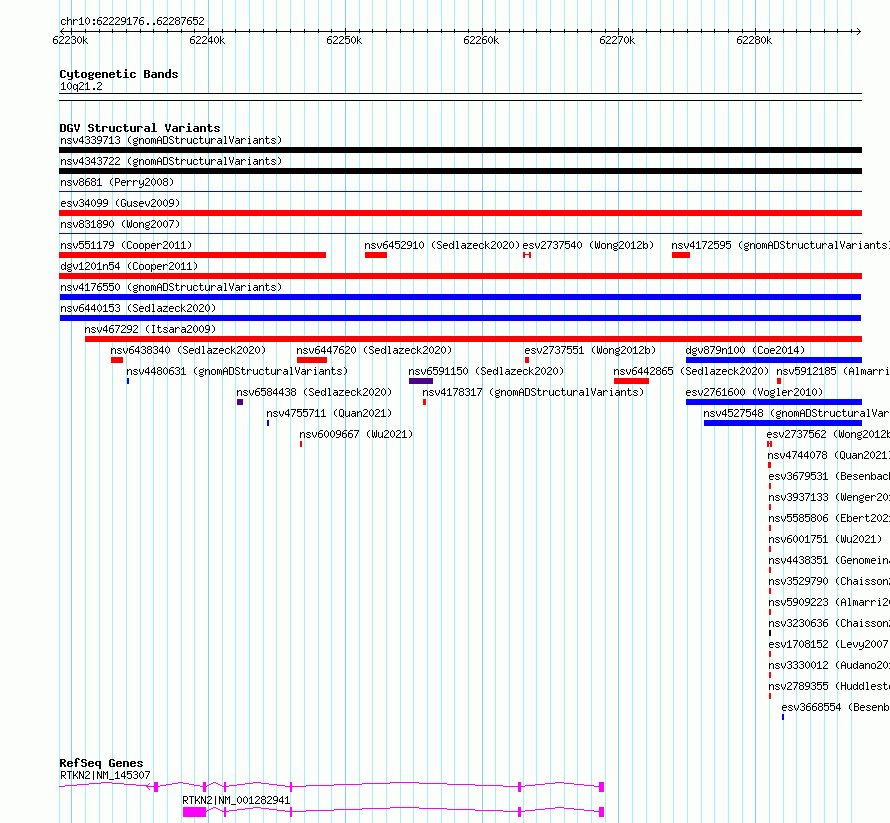Select nsv3529790 (Chaisson) label
Screen dimensions: 890x823
click(829, 581)
